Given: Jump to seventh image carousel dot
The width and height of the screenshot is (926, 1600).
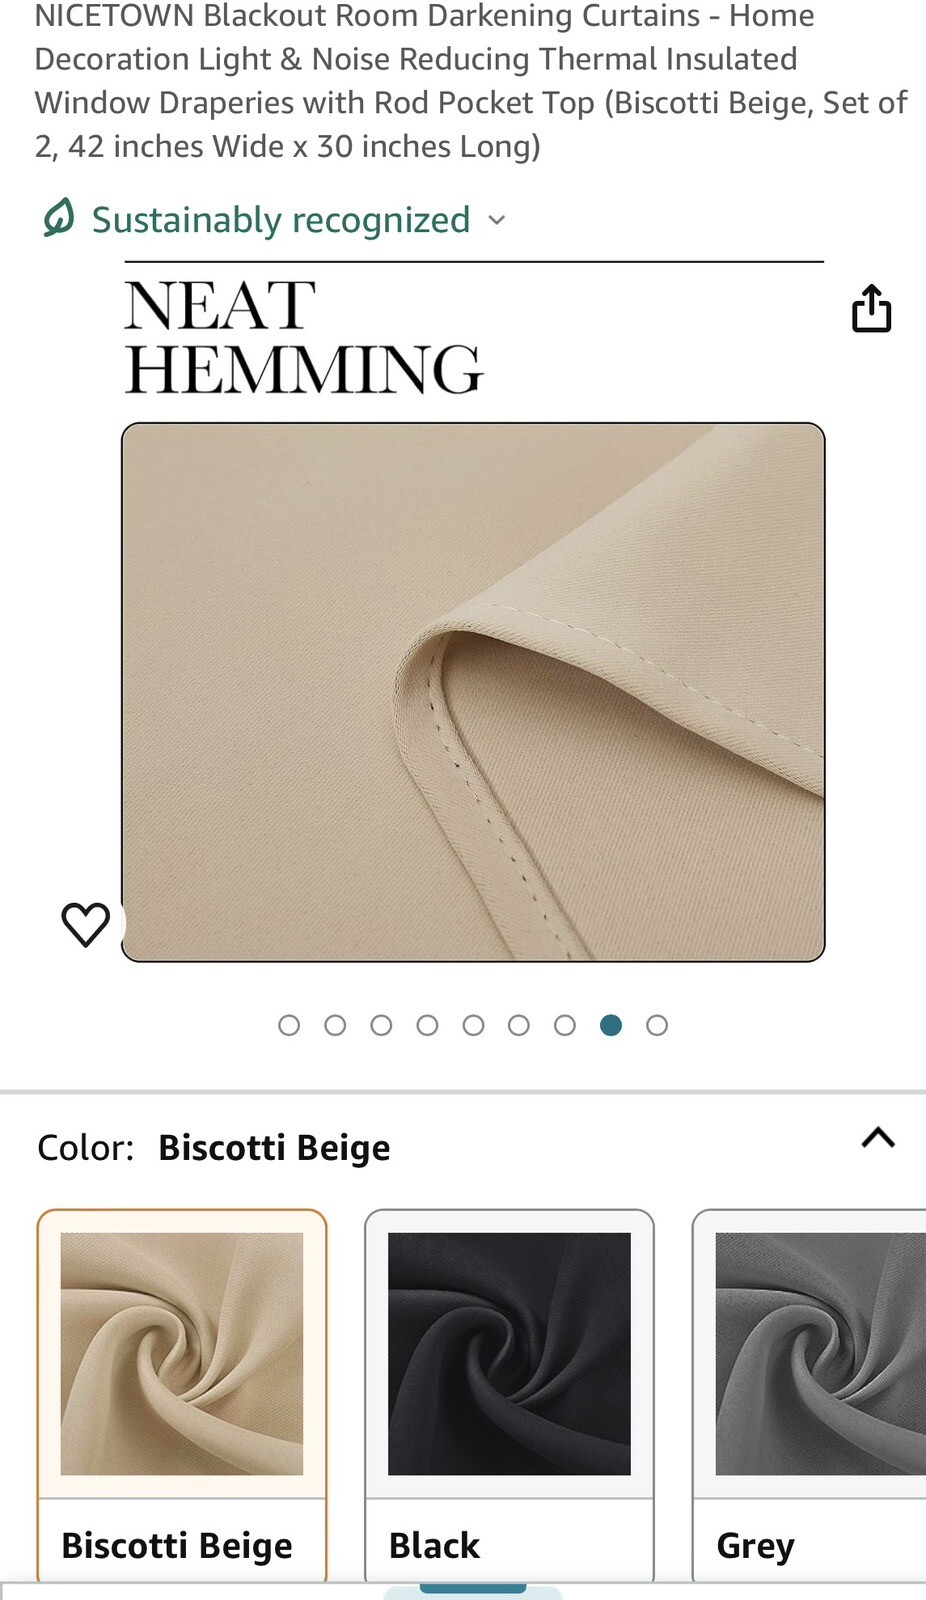Looking at the screenshot, I should [x=565, y=1025].
